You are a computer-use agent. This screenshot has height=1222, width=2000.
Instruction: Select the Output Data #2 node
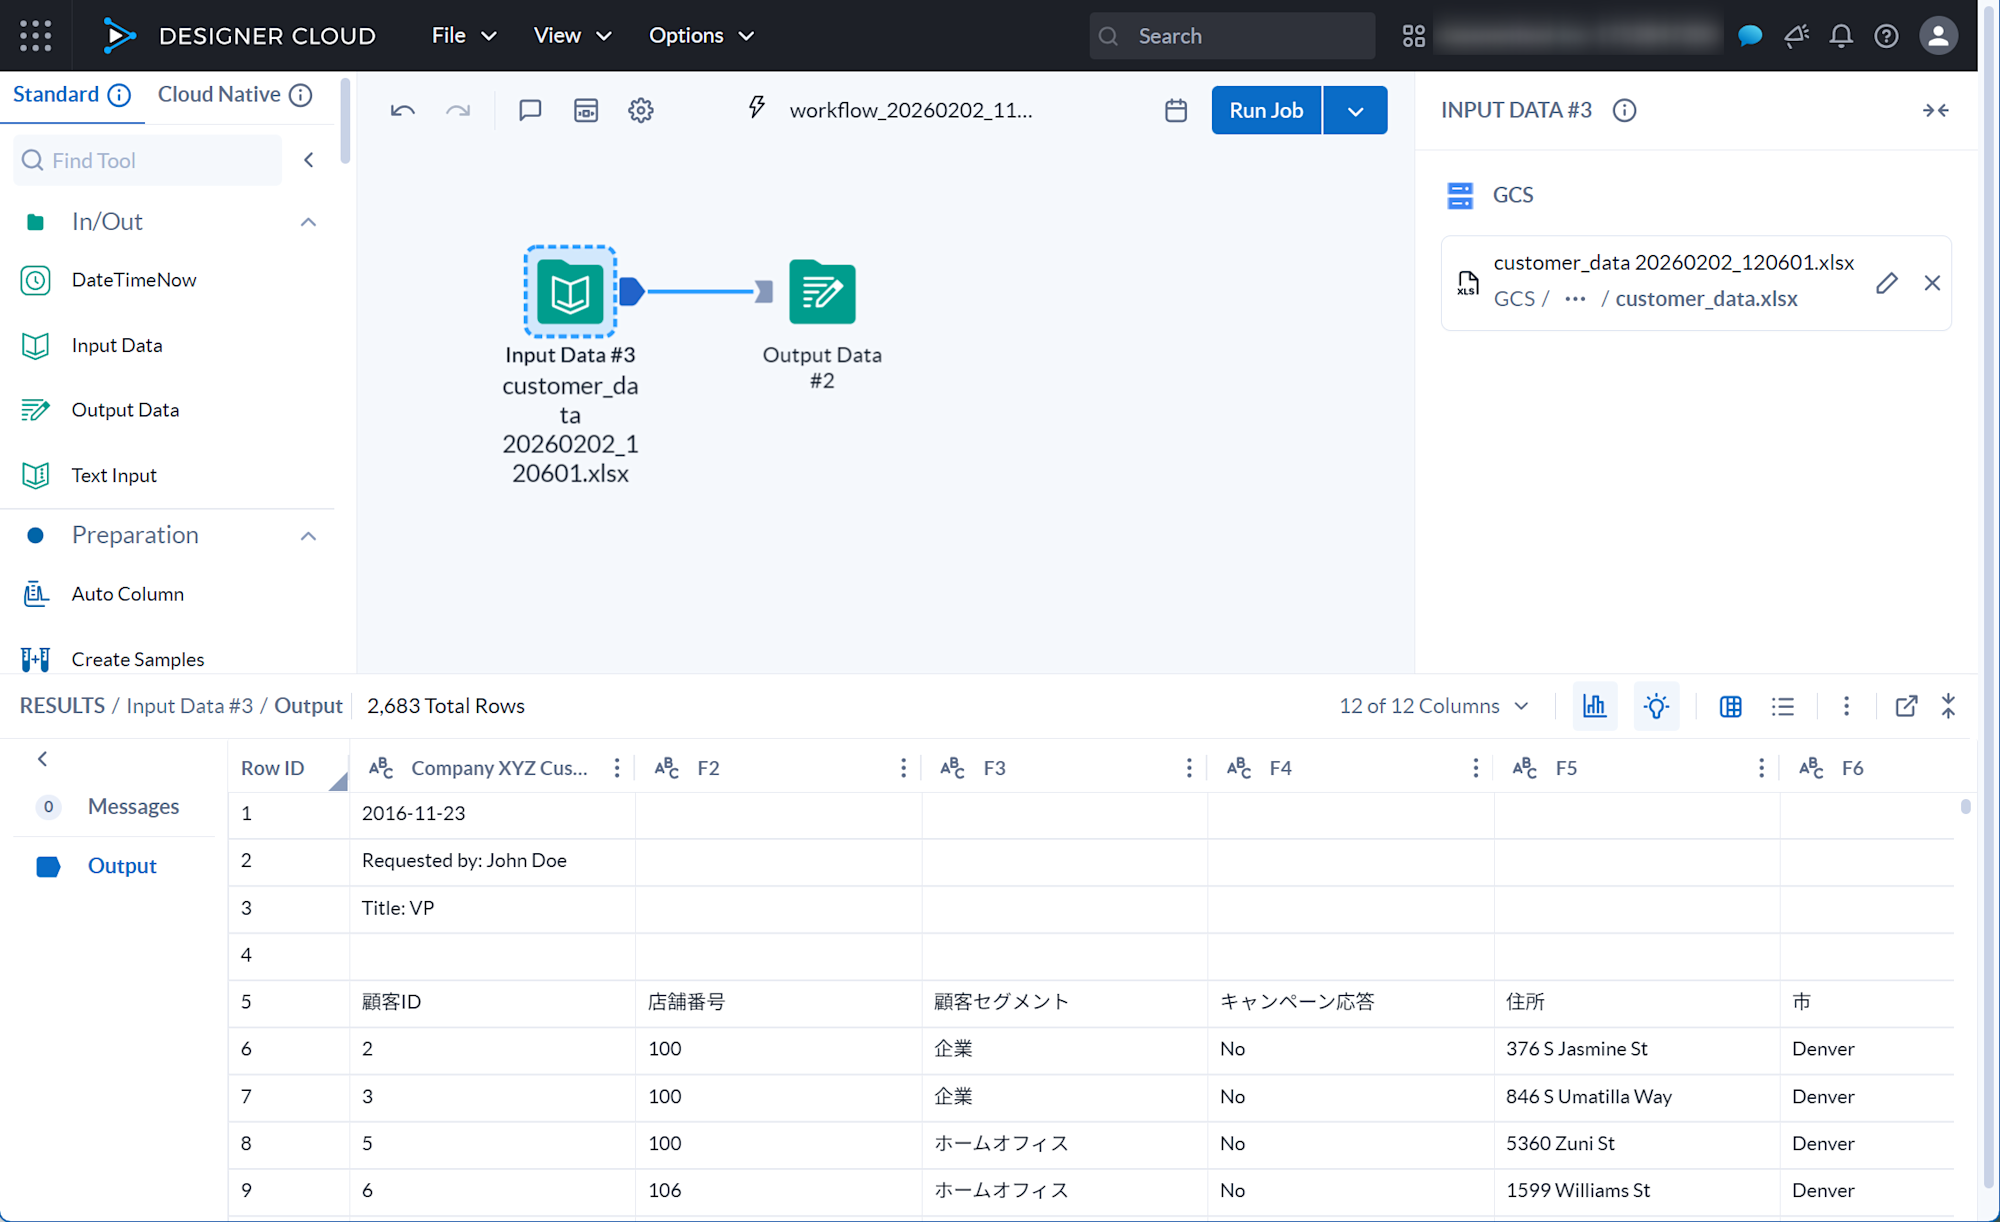point(822,292)
